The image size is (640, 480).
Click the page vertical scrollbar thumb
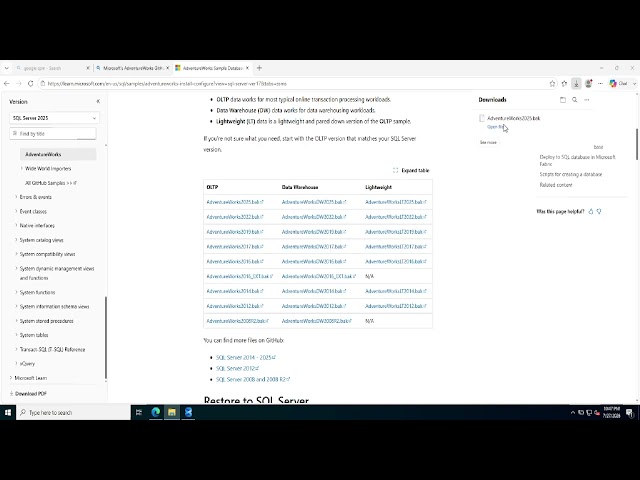click(x=637, y=144)
